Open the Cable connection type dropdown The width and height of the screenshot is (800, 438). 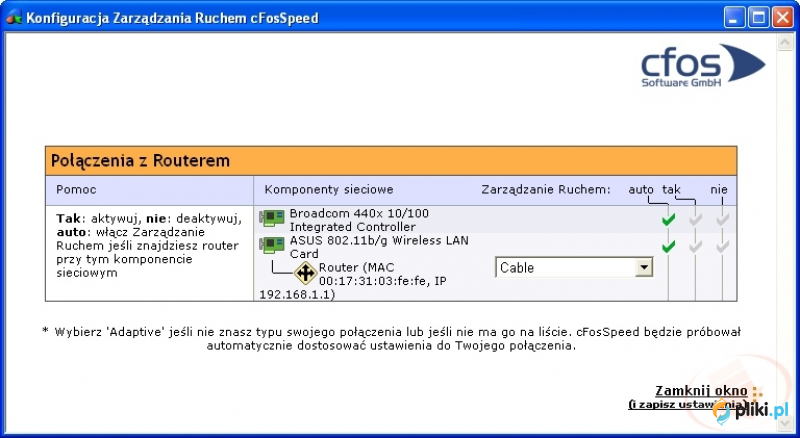(x=574, y=267)
